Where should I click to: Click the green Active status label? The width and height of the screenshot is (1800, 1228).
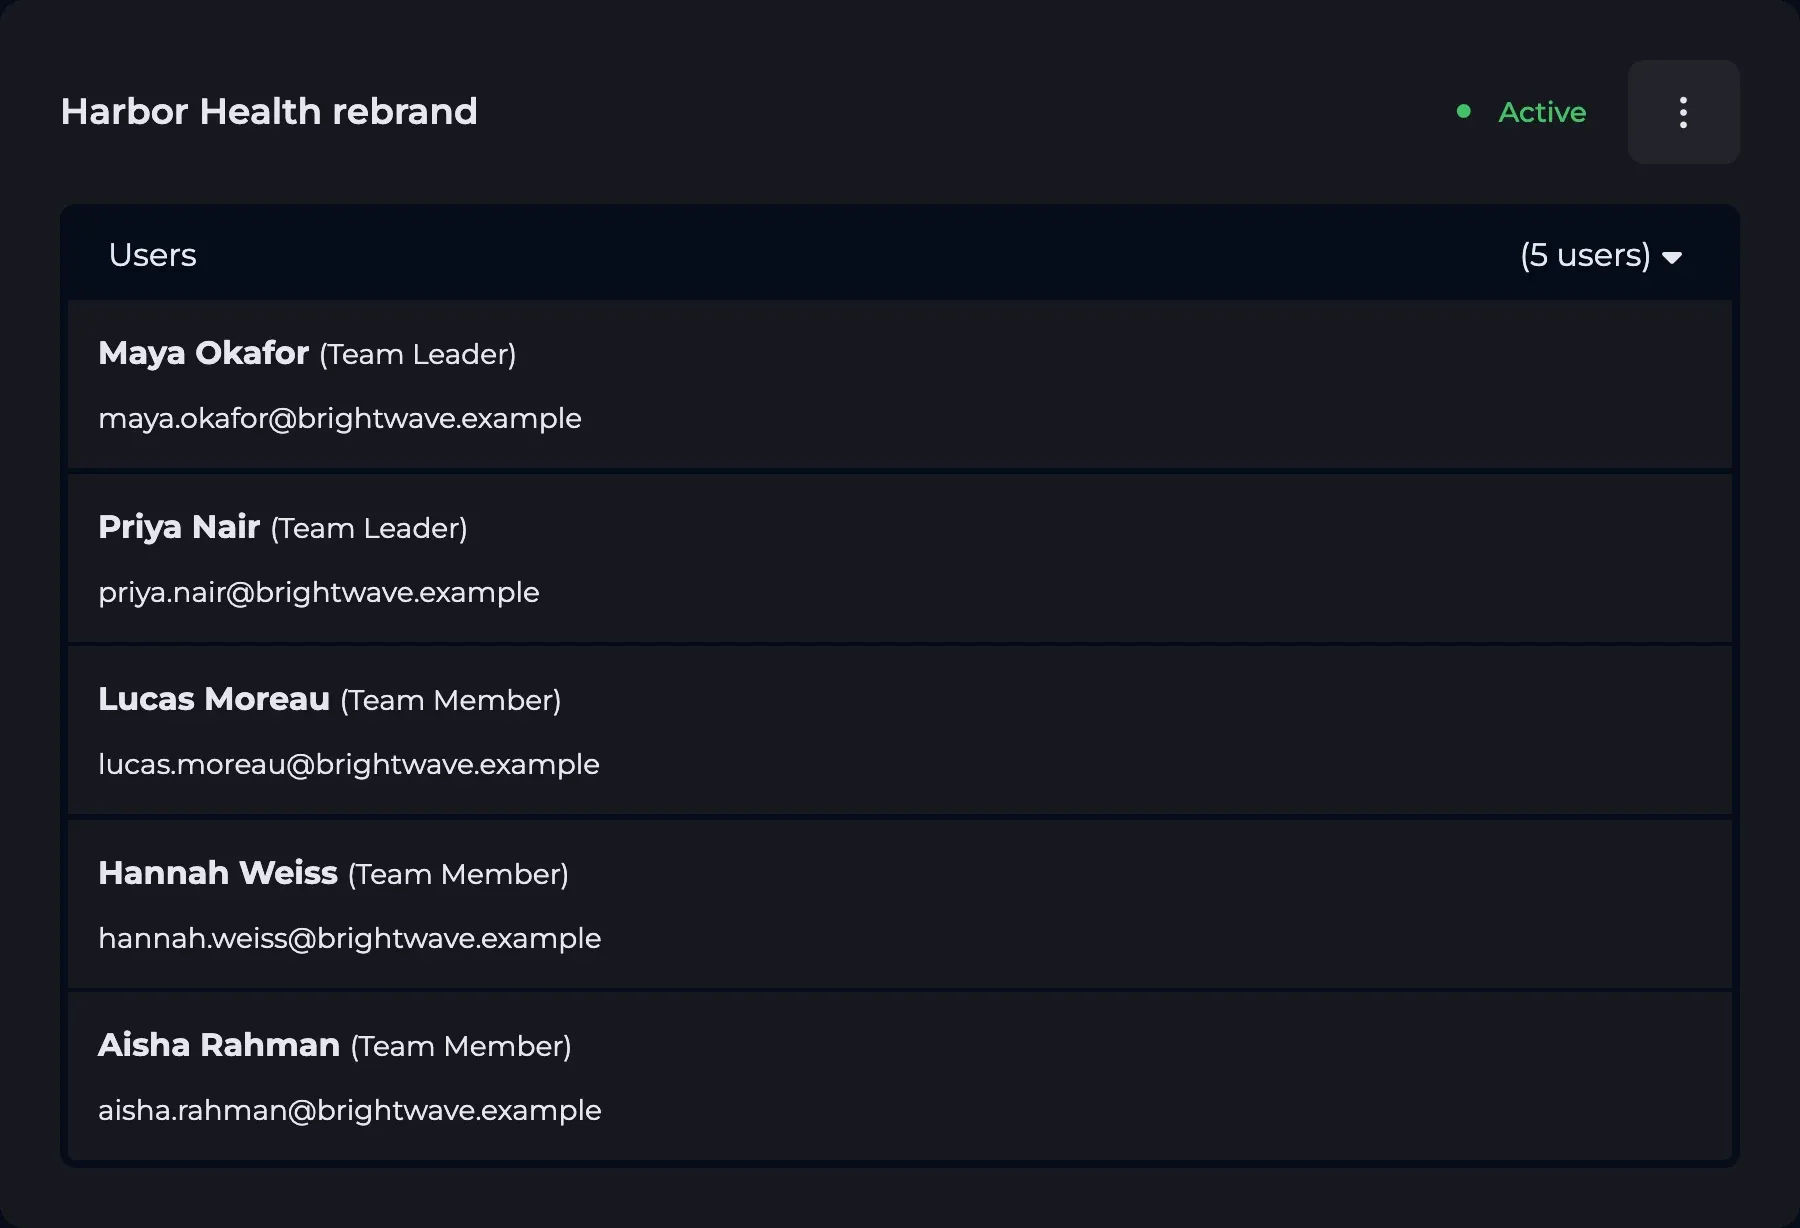(1542, 112)
